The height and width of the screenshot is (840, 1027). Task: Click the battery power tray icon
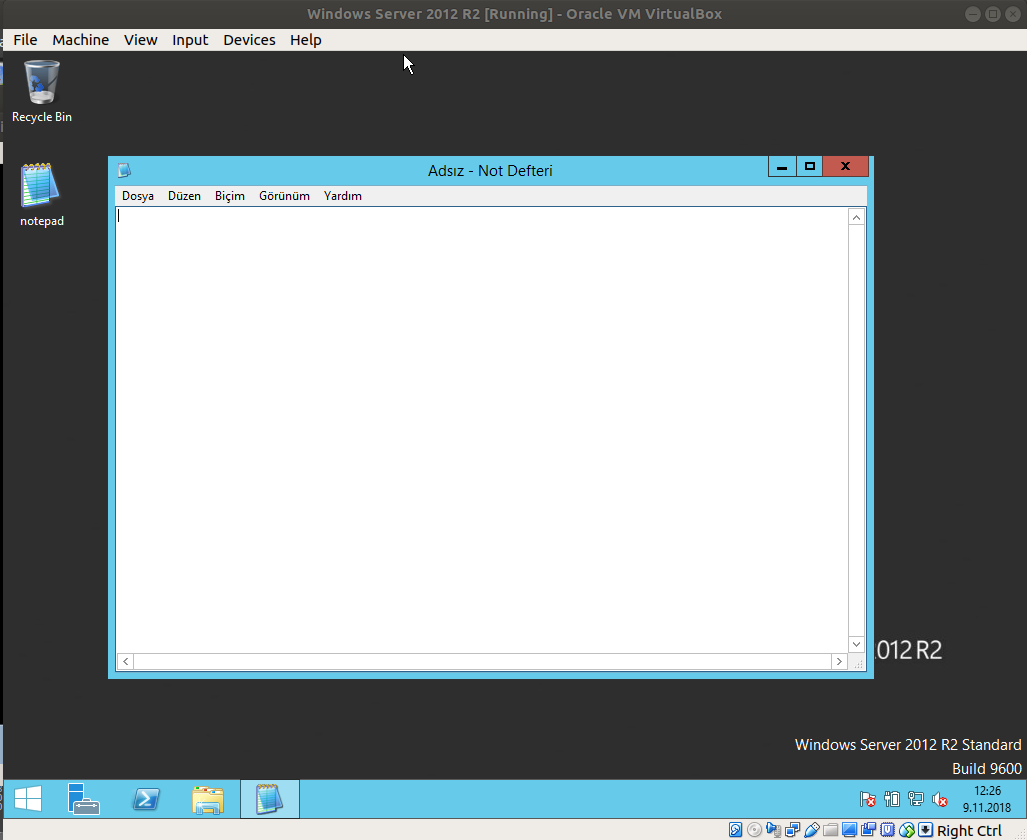(x=891, y=799)
